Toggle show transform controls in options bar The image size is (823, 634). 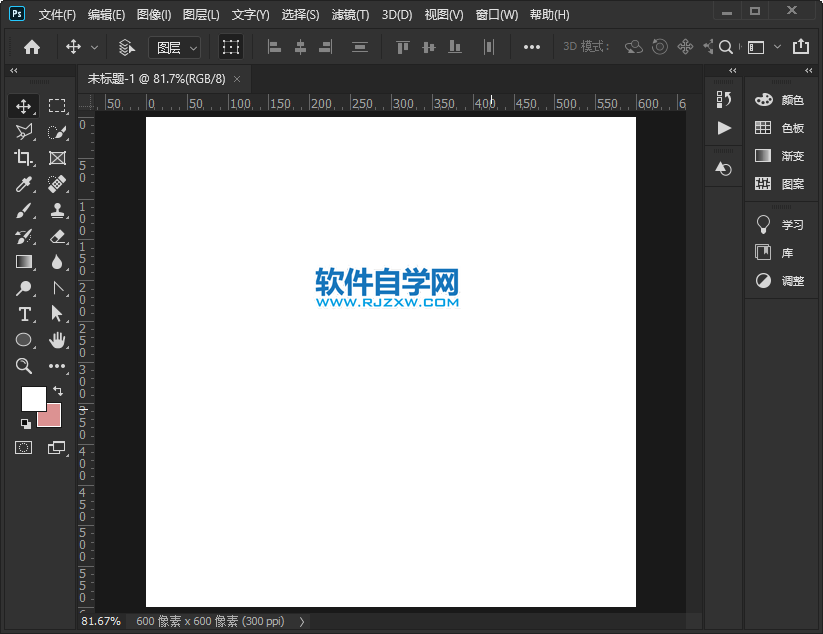click(231, 46)
